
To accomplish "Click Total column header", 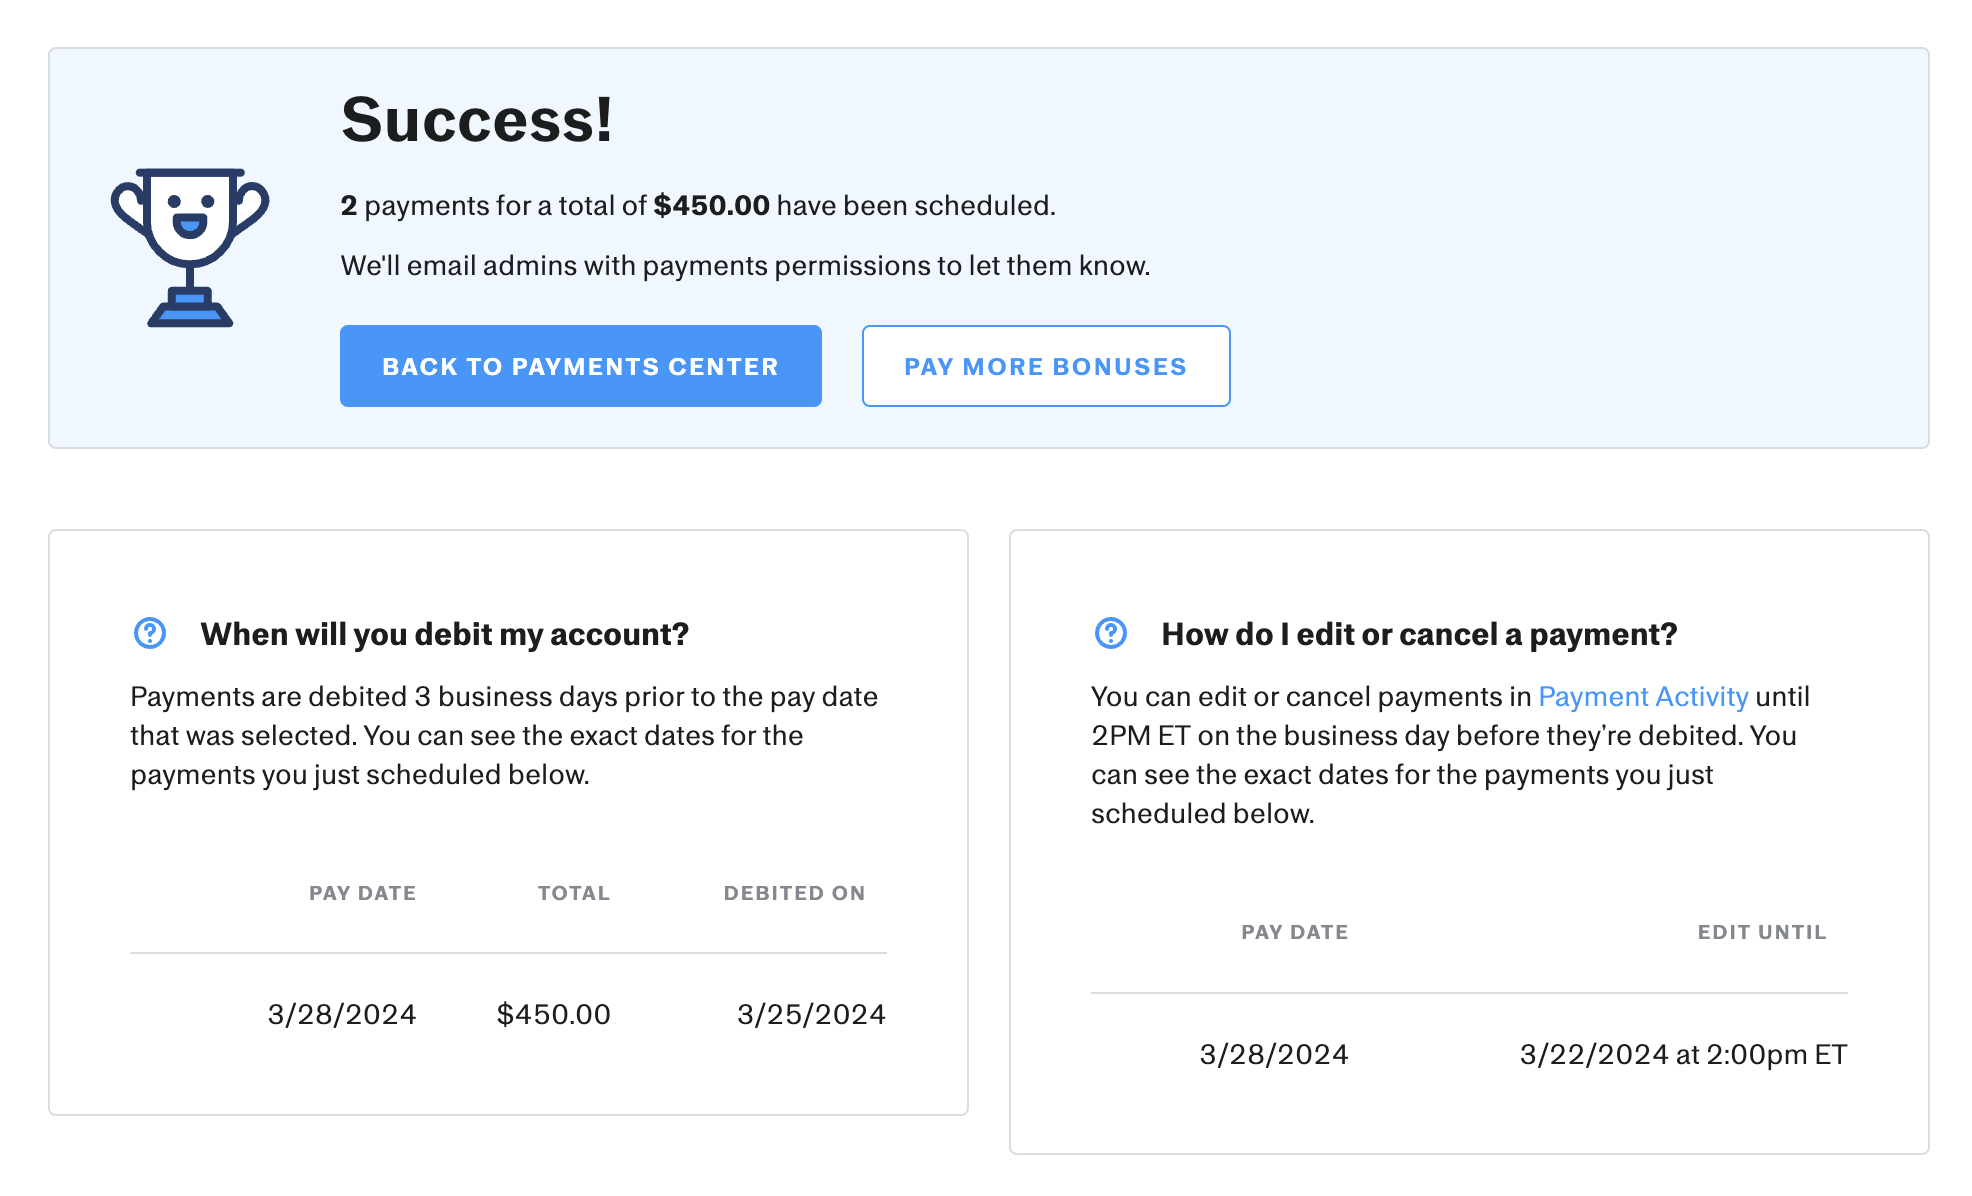I will pos(573,893).
